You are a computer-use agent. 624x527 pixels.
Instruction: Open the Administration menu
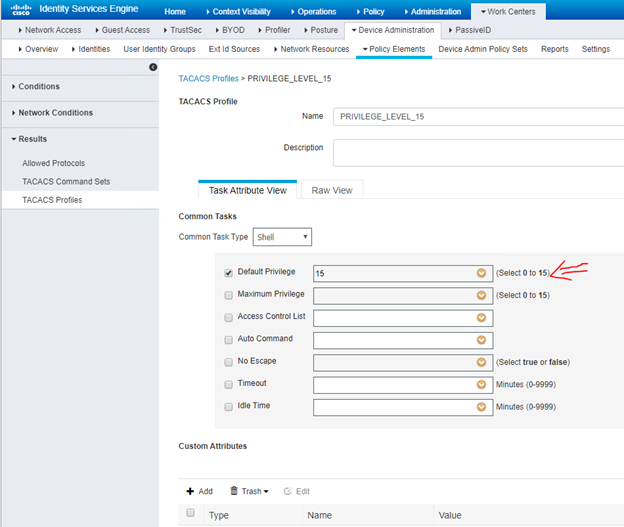[x=433, y=12]
